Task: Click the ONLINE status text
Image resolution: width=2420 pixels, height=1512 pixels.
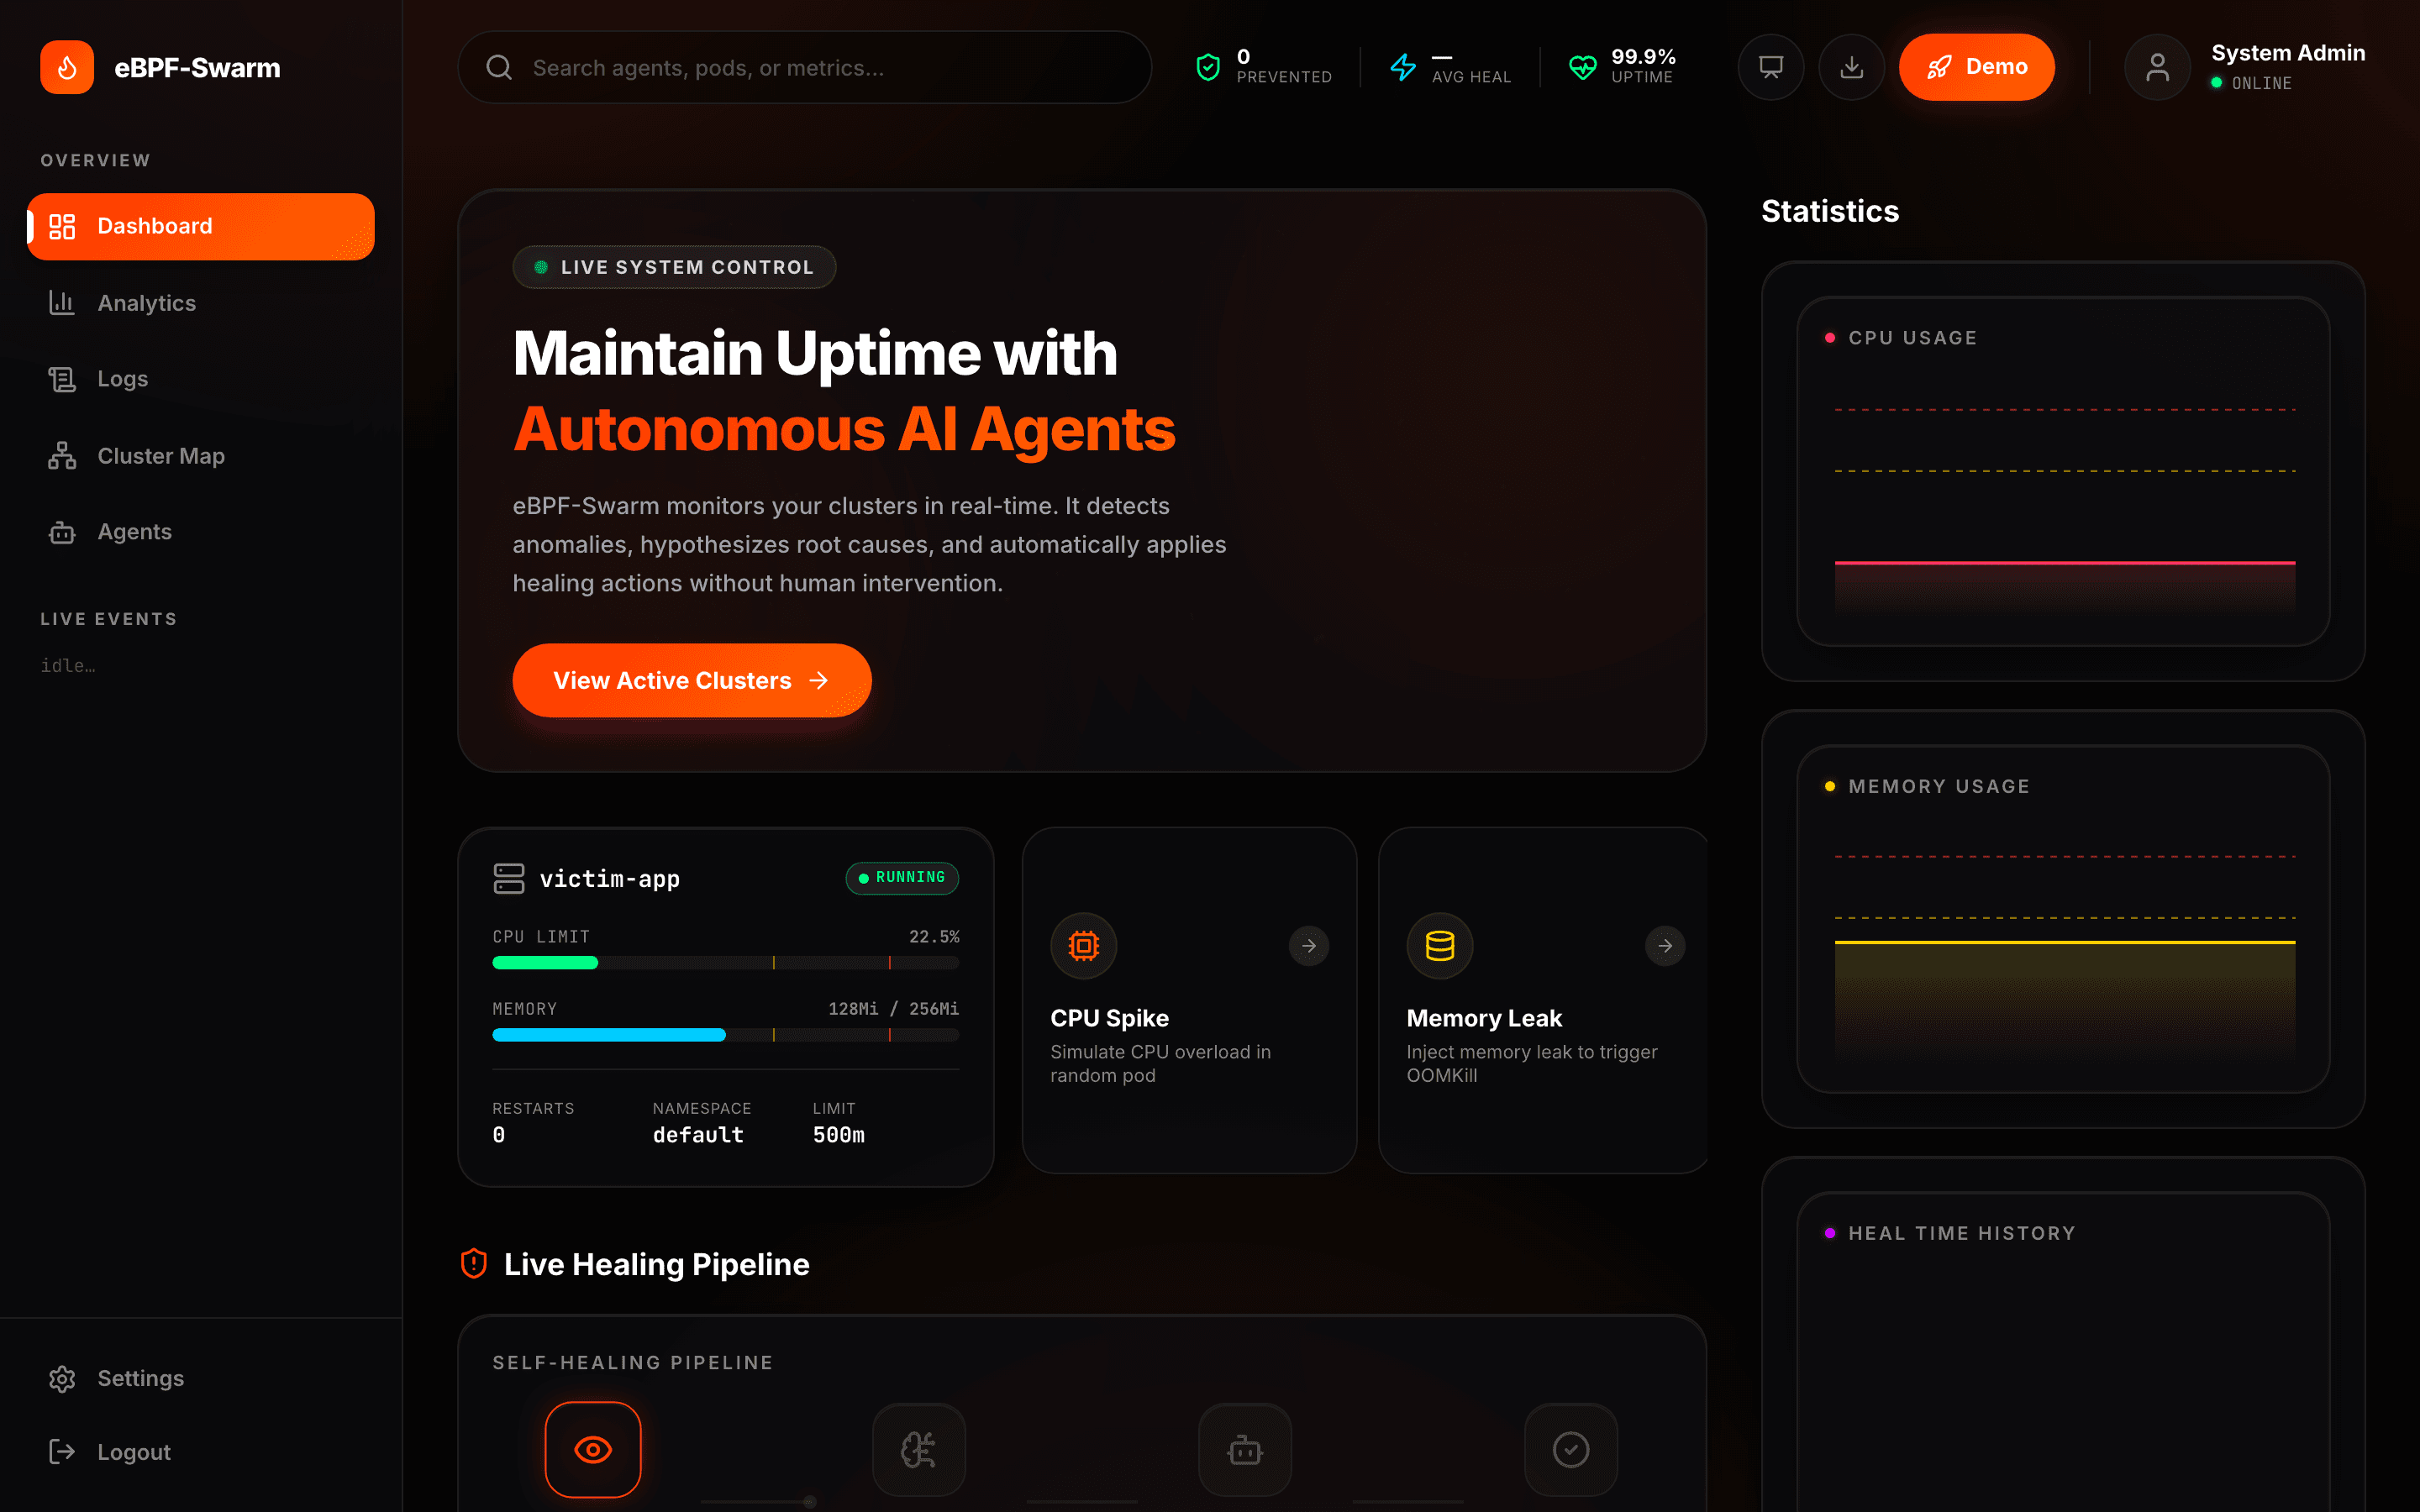Action: [x=2261, y=83]
